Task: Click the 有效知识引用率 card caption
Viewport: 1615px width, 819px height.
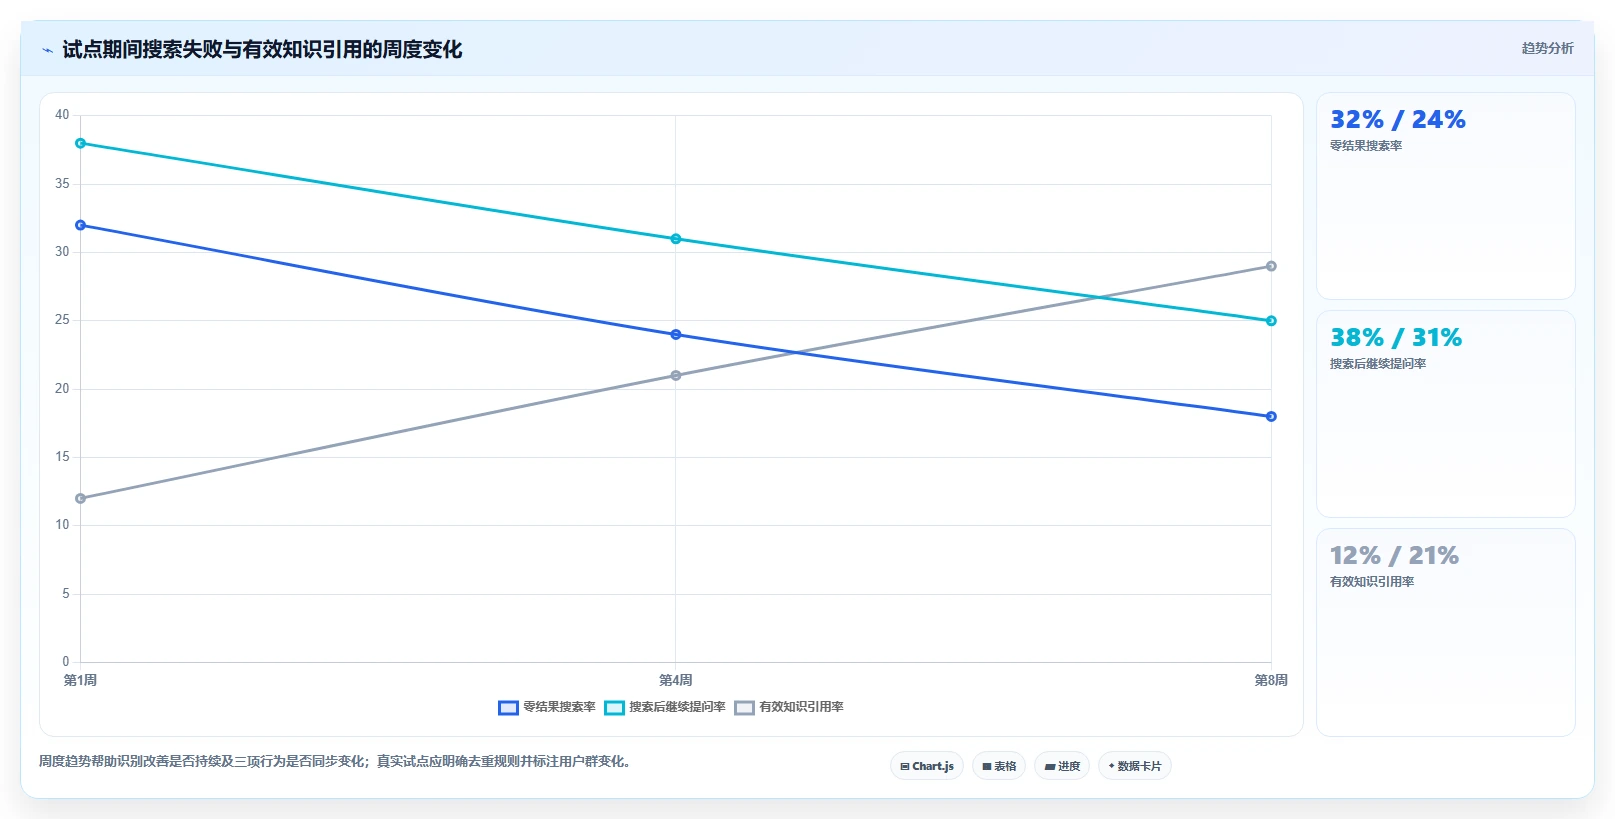Action: (x=1372, y=582)
